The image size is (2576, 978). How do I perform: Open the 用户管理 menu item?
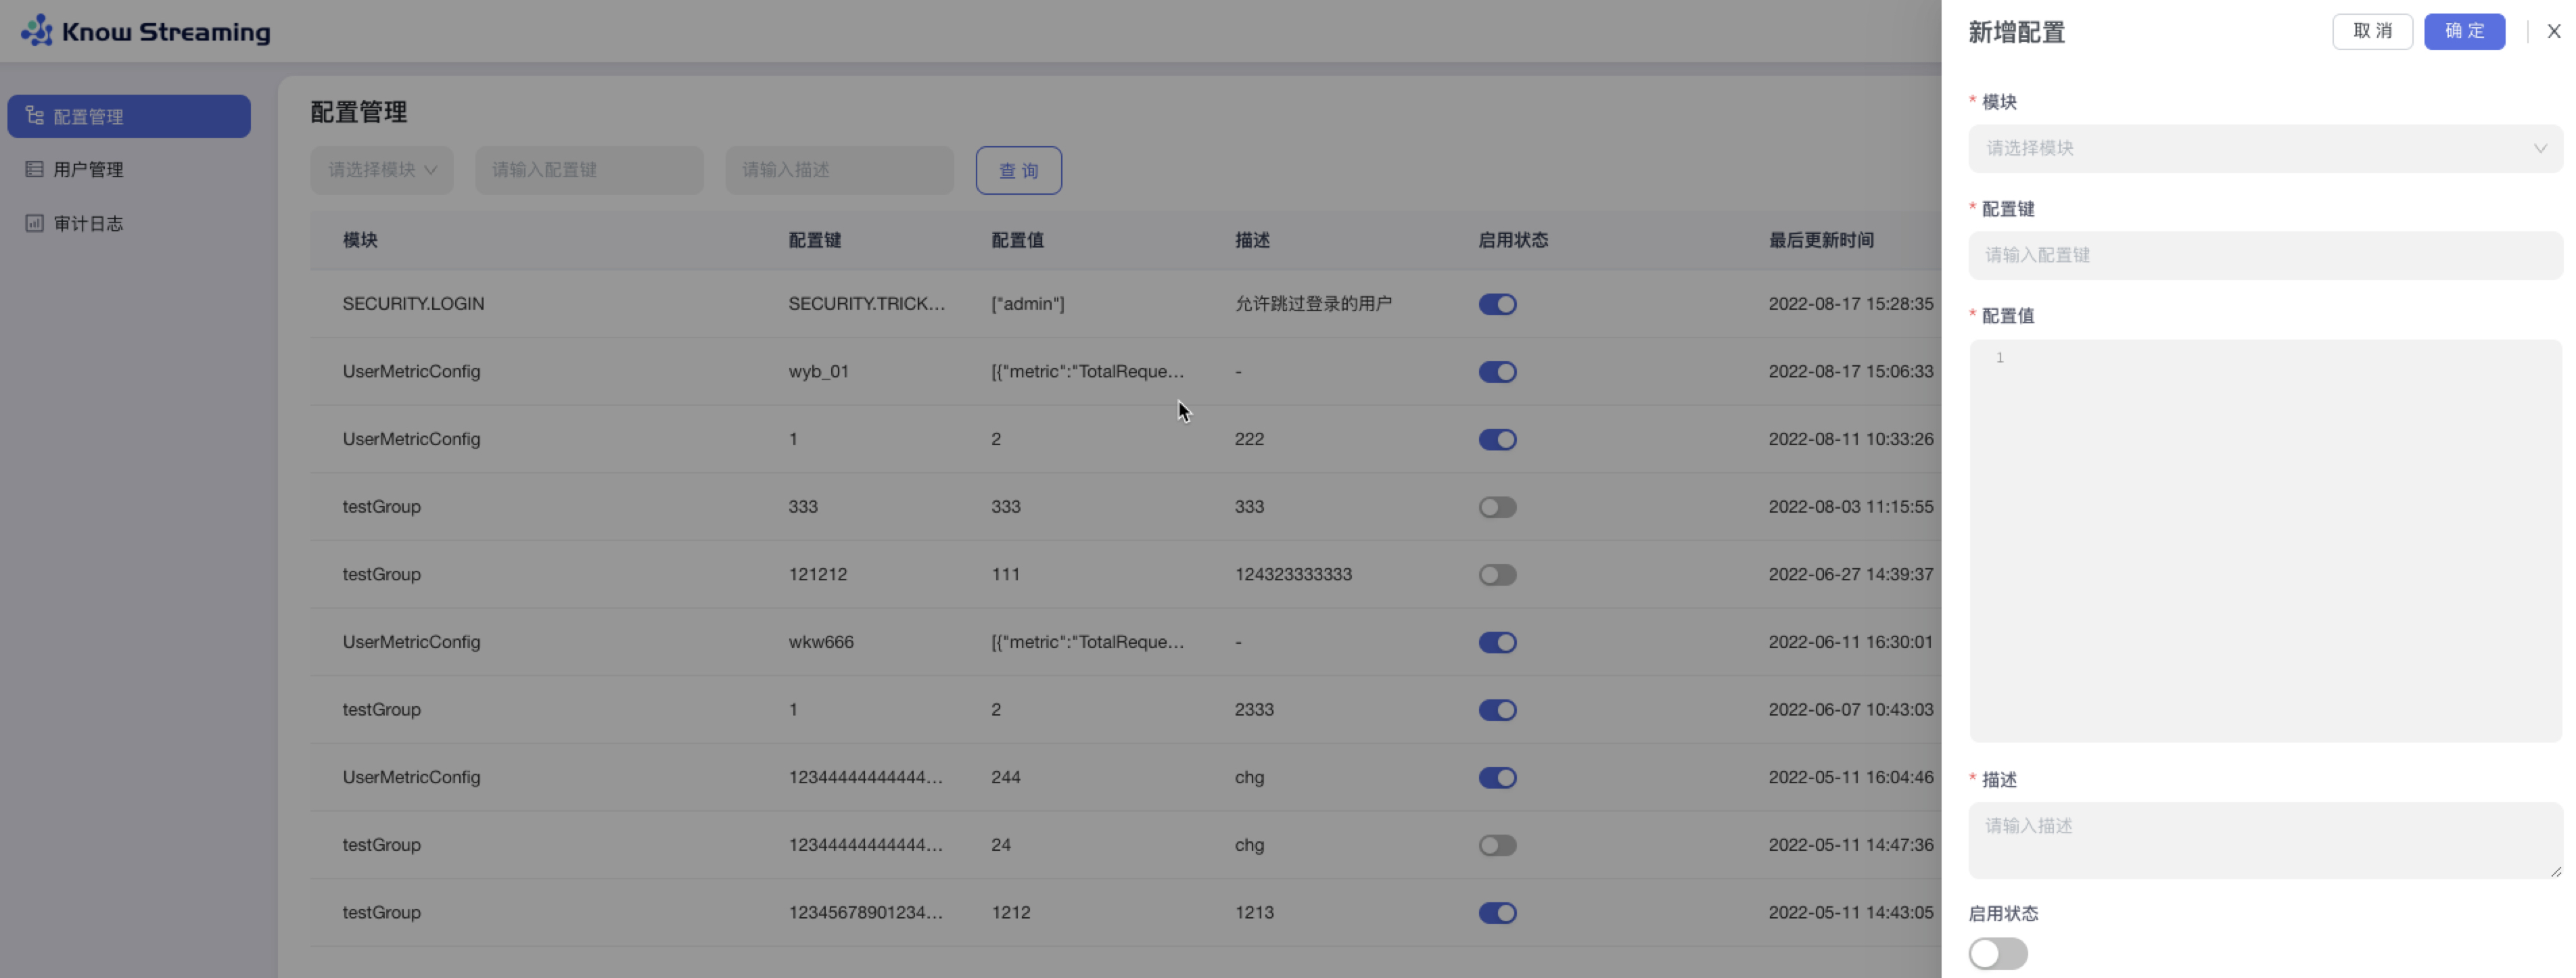88,169
